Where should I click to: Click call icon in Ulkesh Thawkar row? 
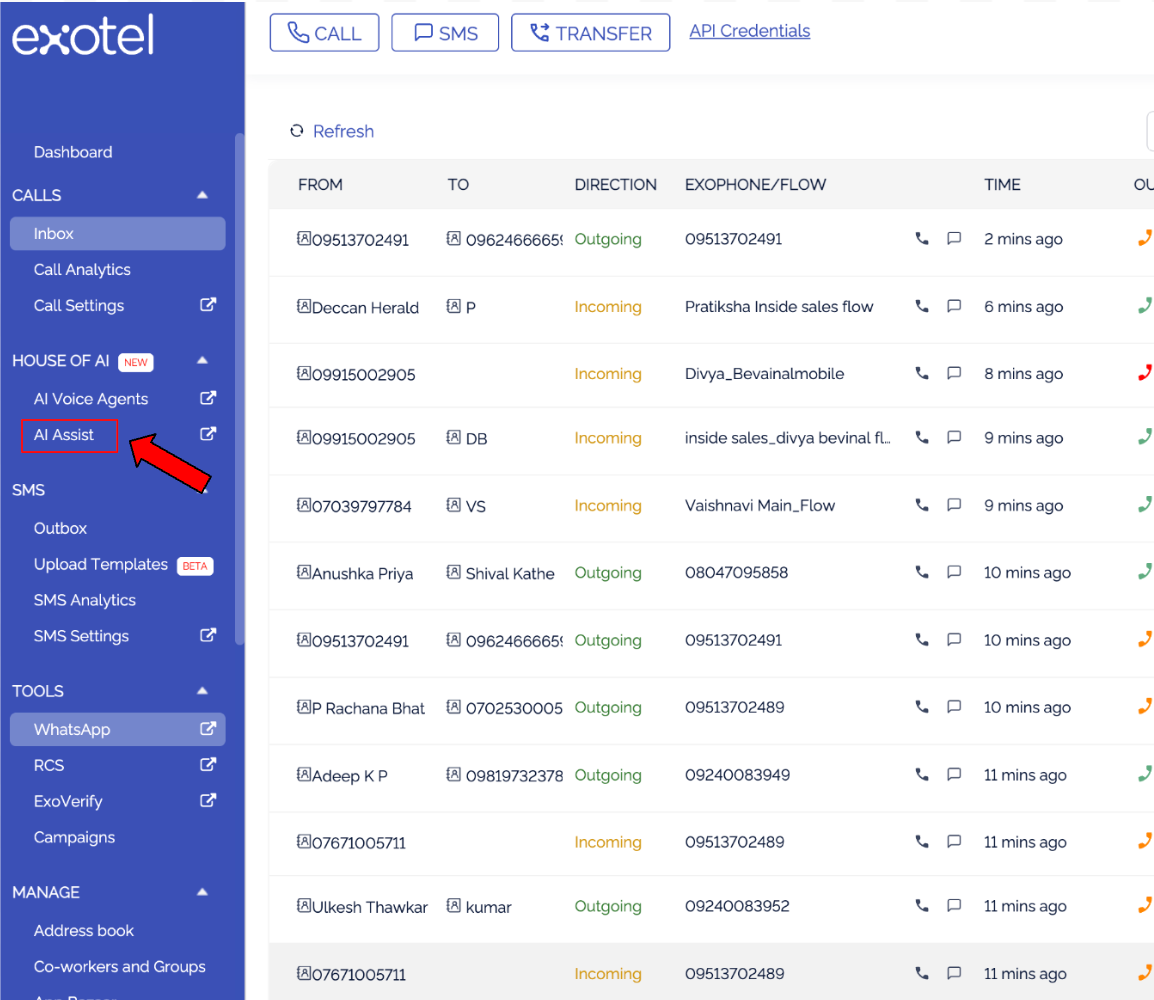coord(921,906)
